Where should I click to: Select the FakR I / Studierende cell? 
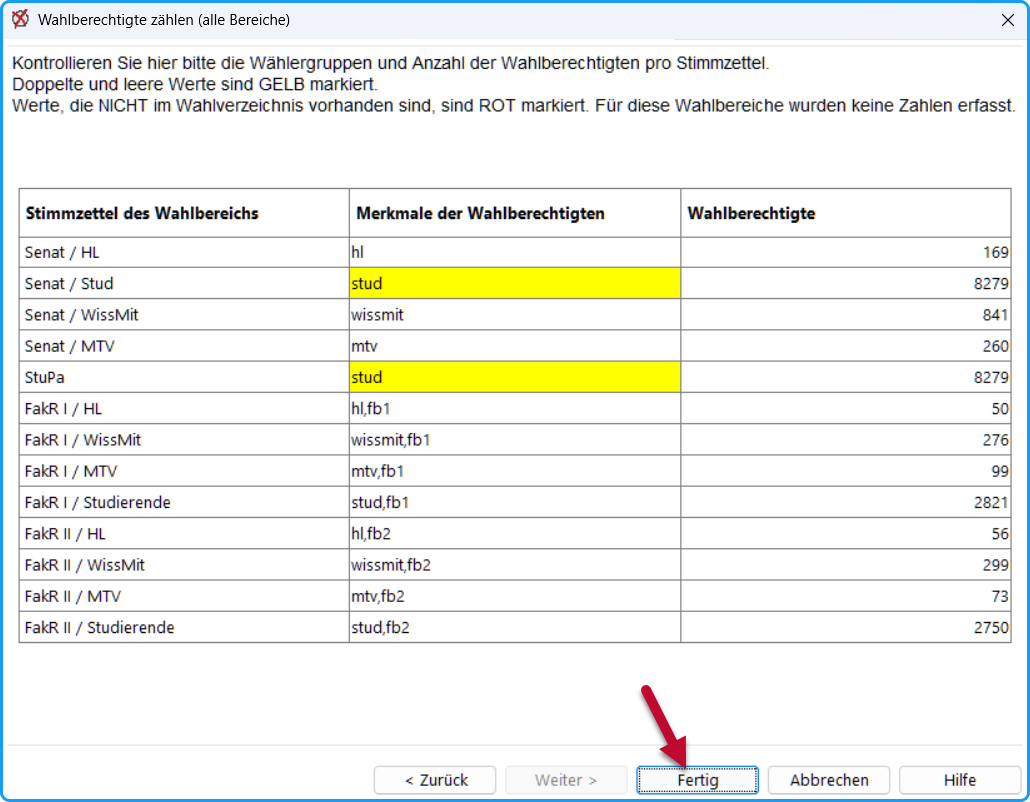point(184,502)
